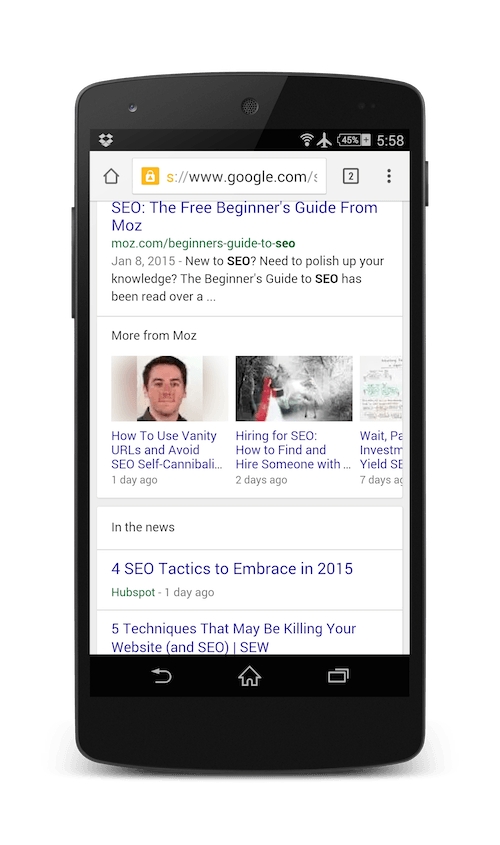Tap the Android recent apps button
Screen dimensions: 500x845
[x=338, y=675]
